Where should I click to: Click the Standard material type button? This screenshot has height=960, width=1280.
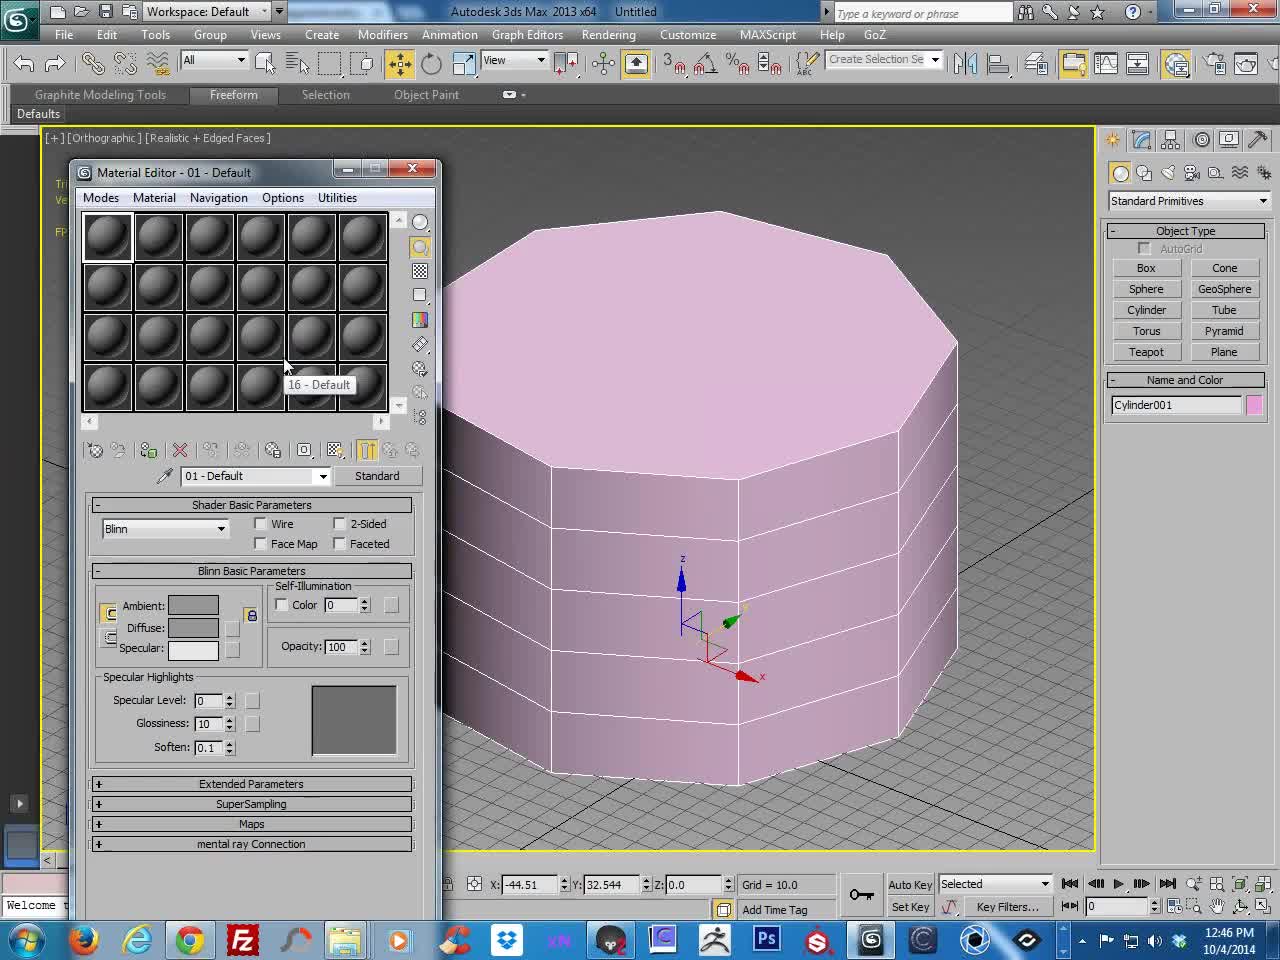click(377, 476)
